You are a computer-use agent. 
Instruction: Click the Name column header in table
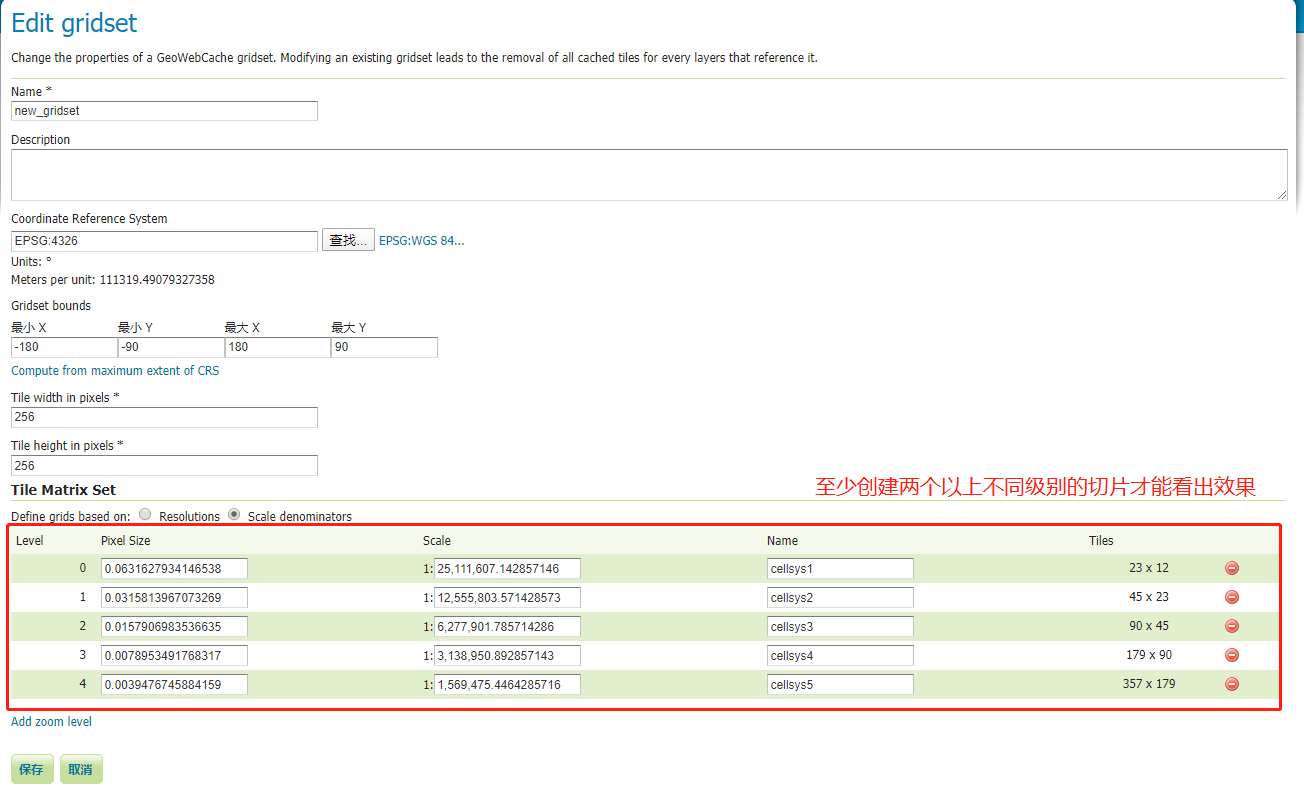coord(783,541)
